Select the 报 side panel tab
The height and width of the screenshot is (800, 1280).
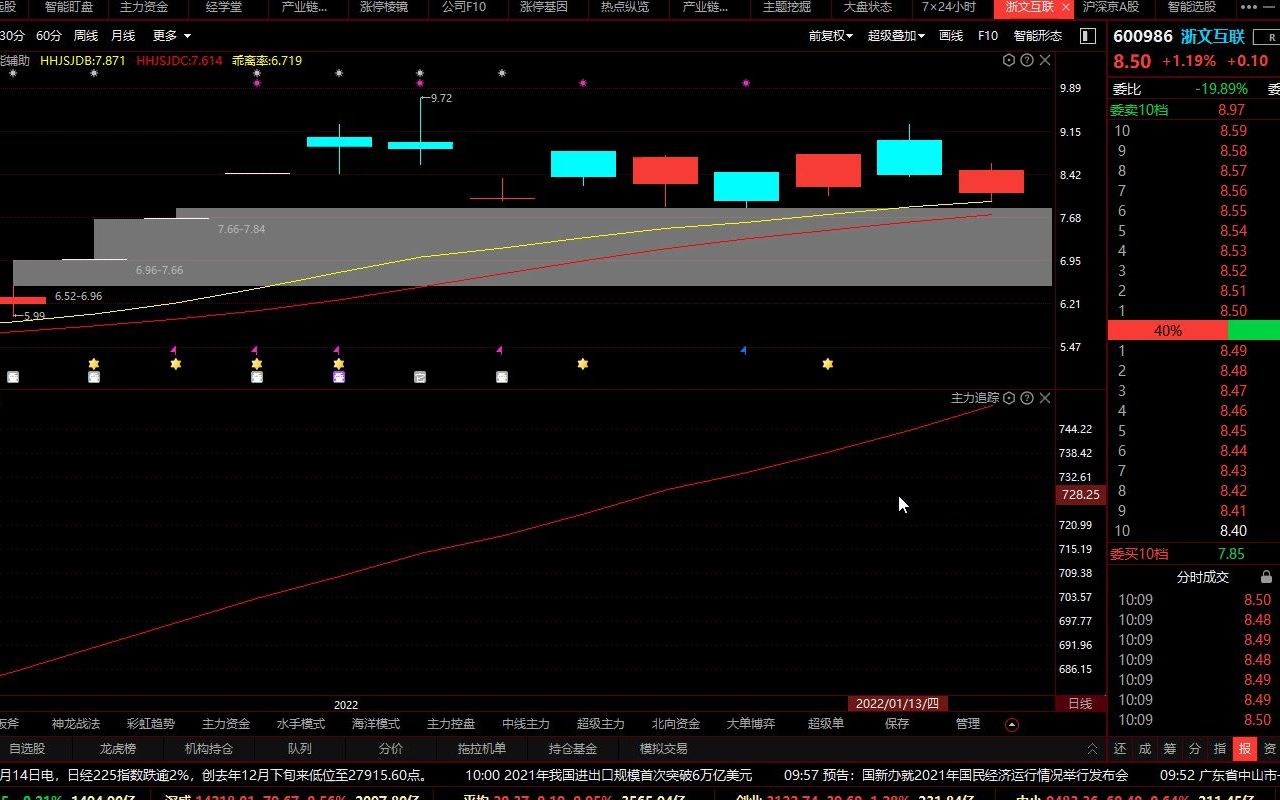(x=1245, y=748)
